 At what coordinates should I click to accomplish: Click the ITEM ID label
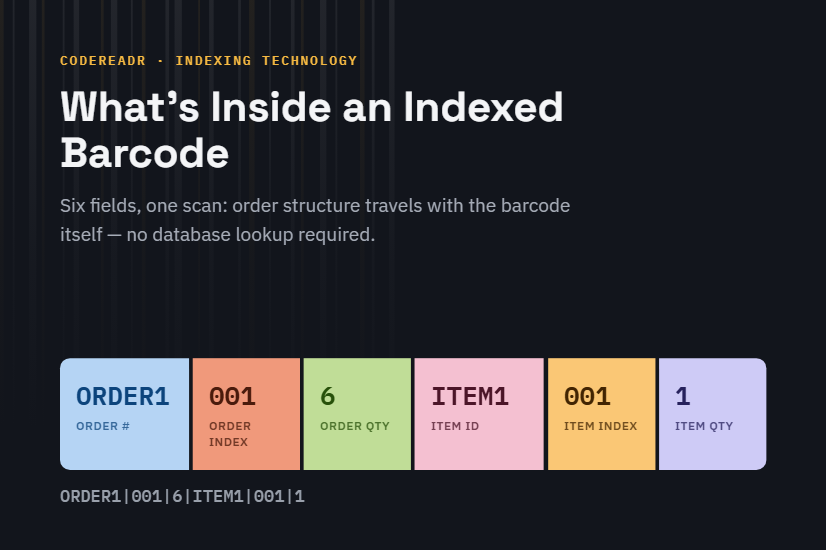pos(455,426)
